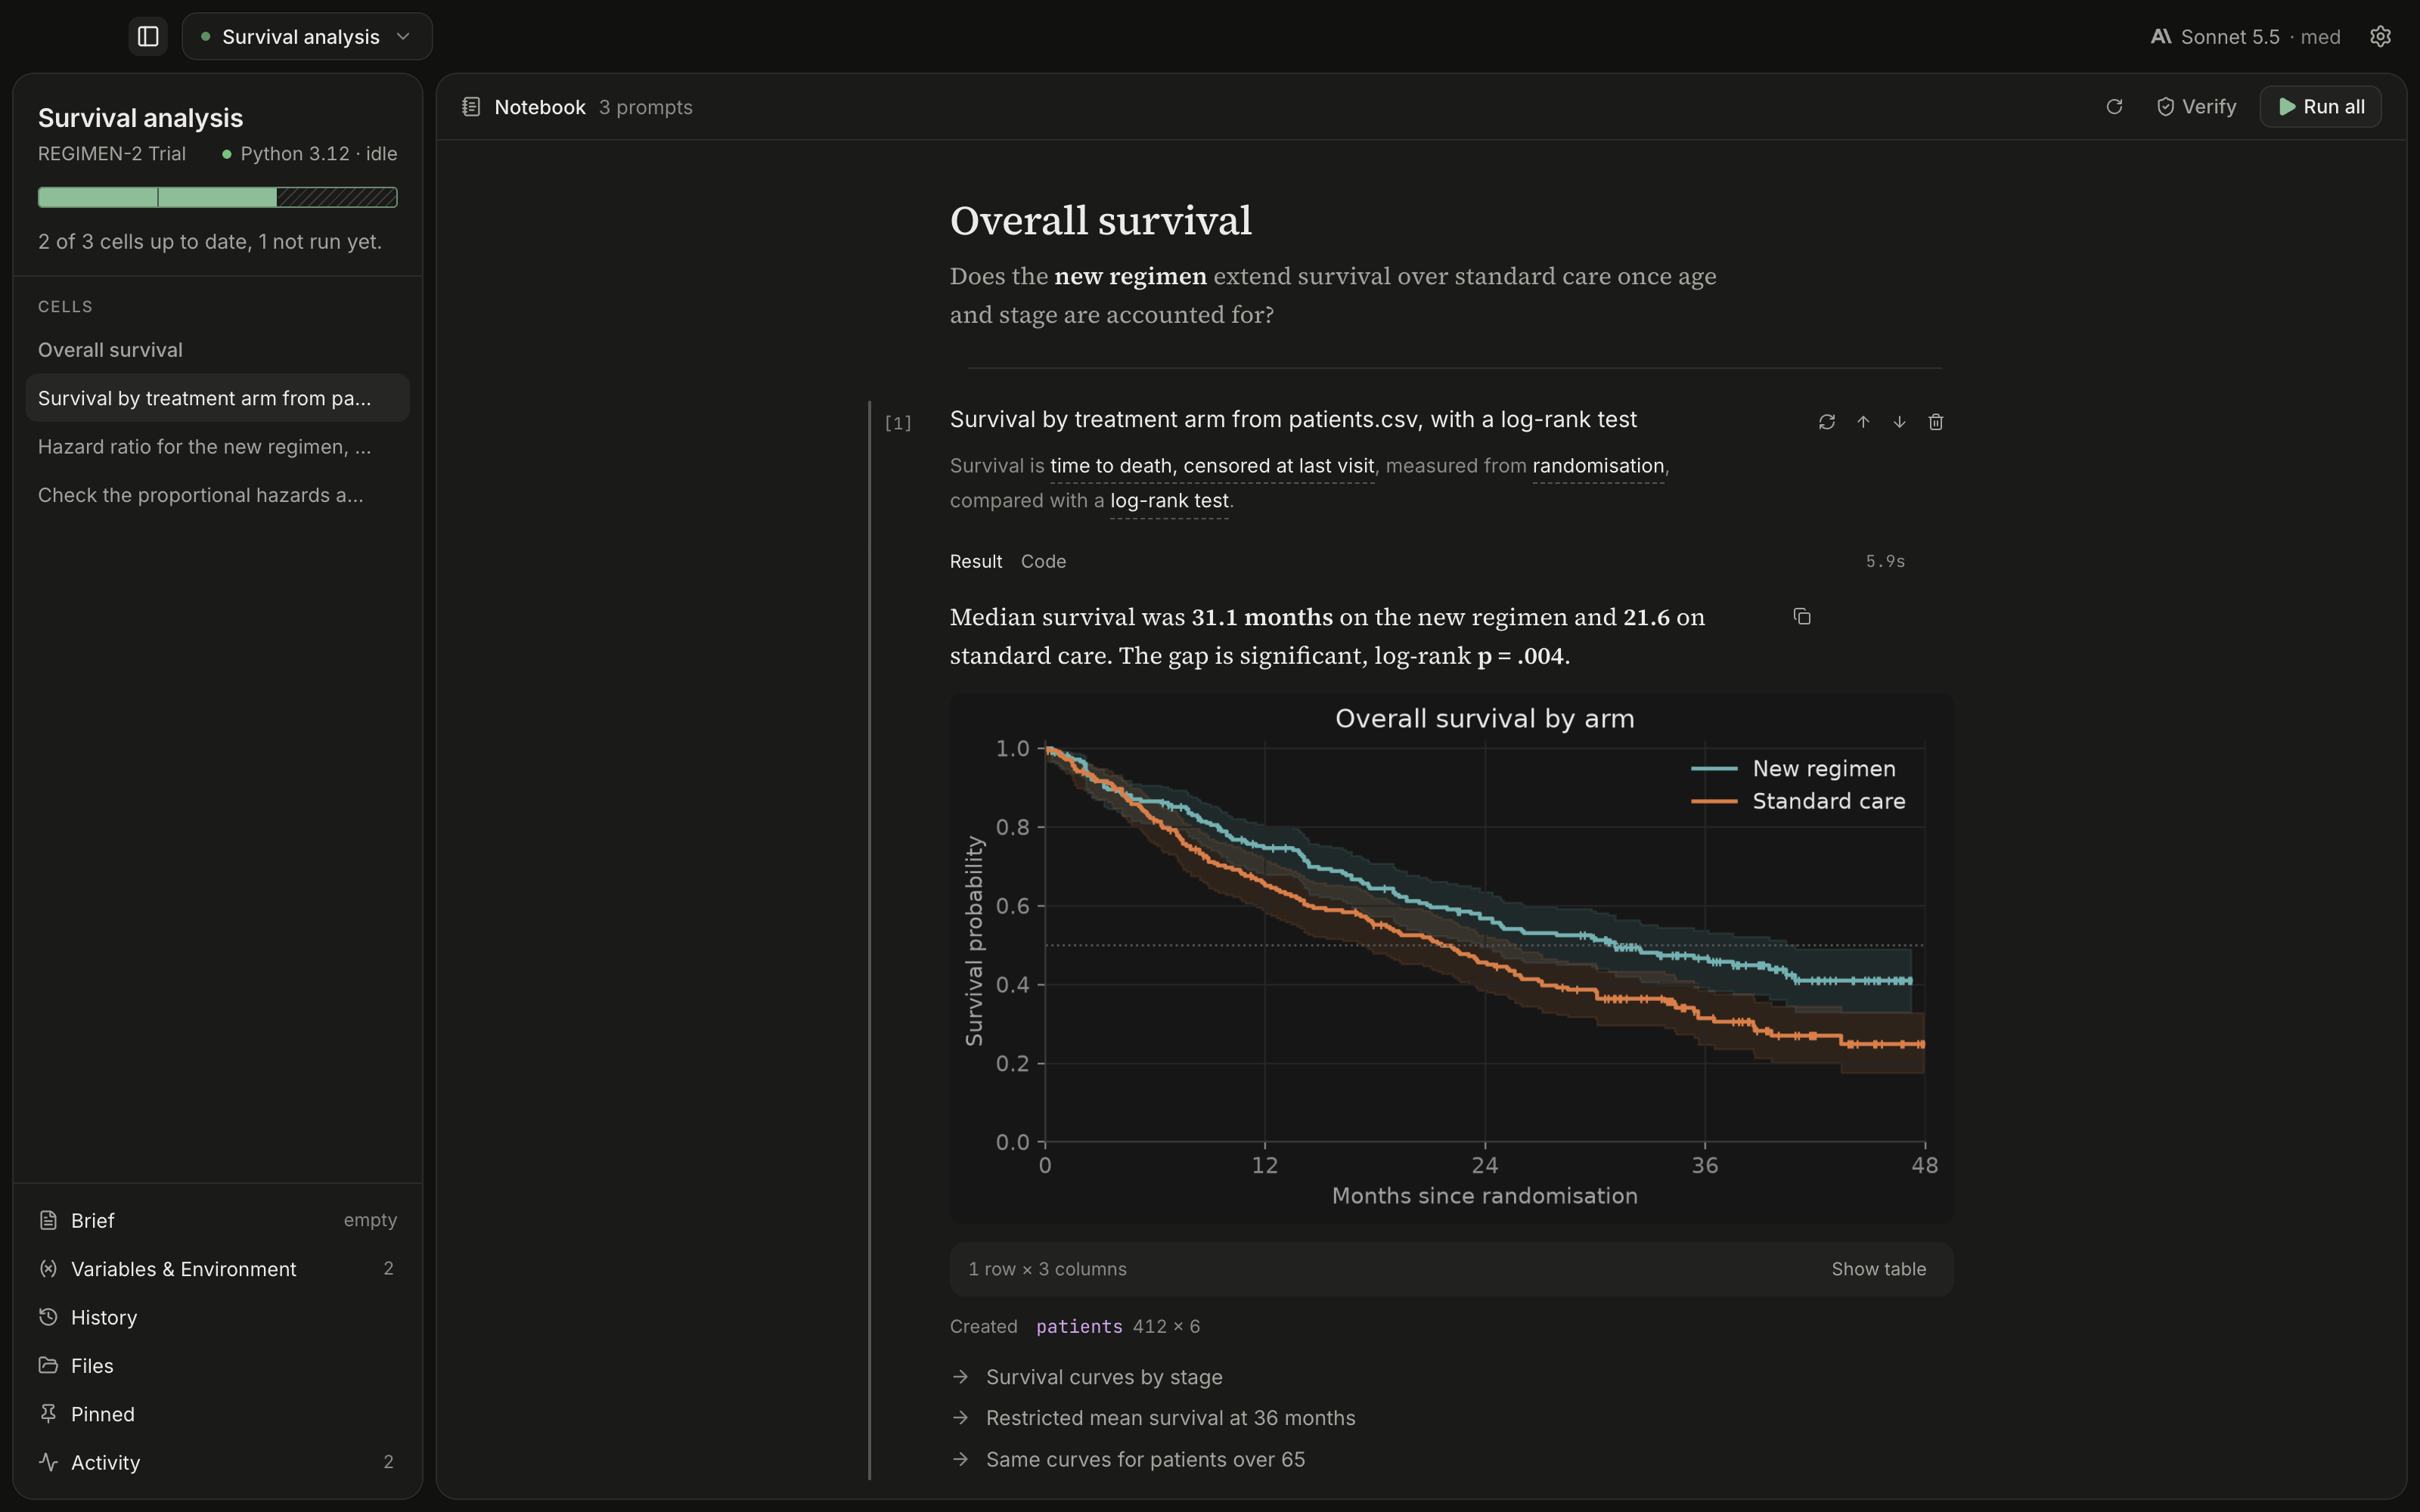This screenshot has height=1512, width=2420.
Task: Select the Survival by treatment arm cell
Action: (x=217, y=398)
